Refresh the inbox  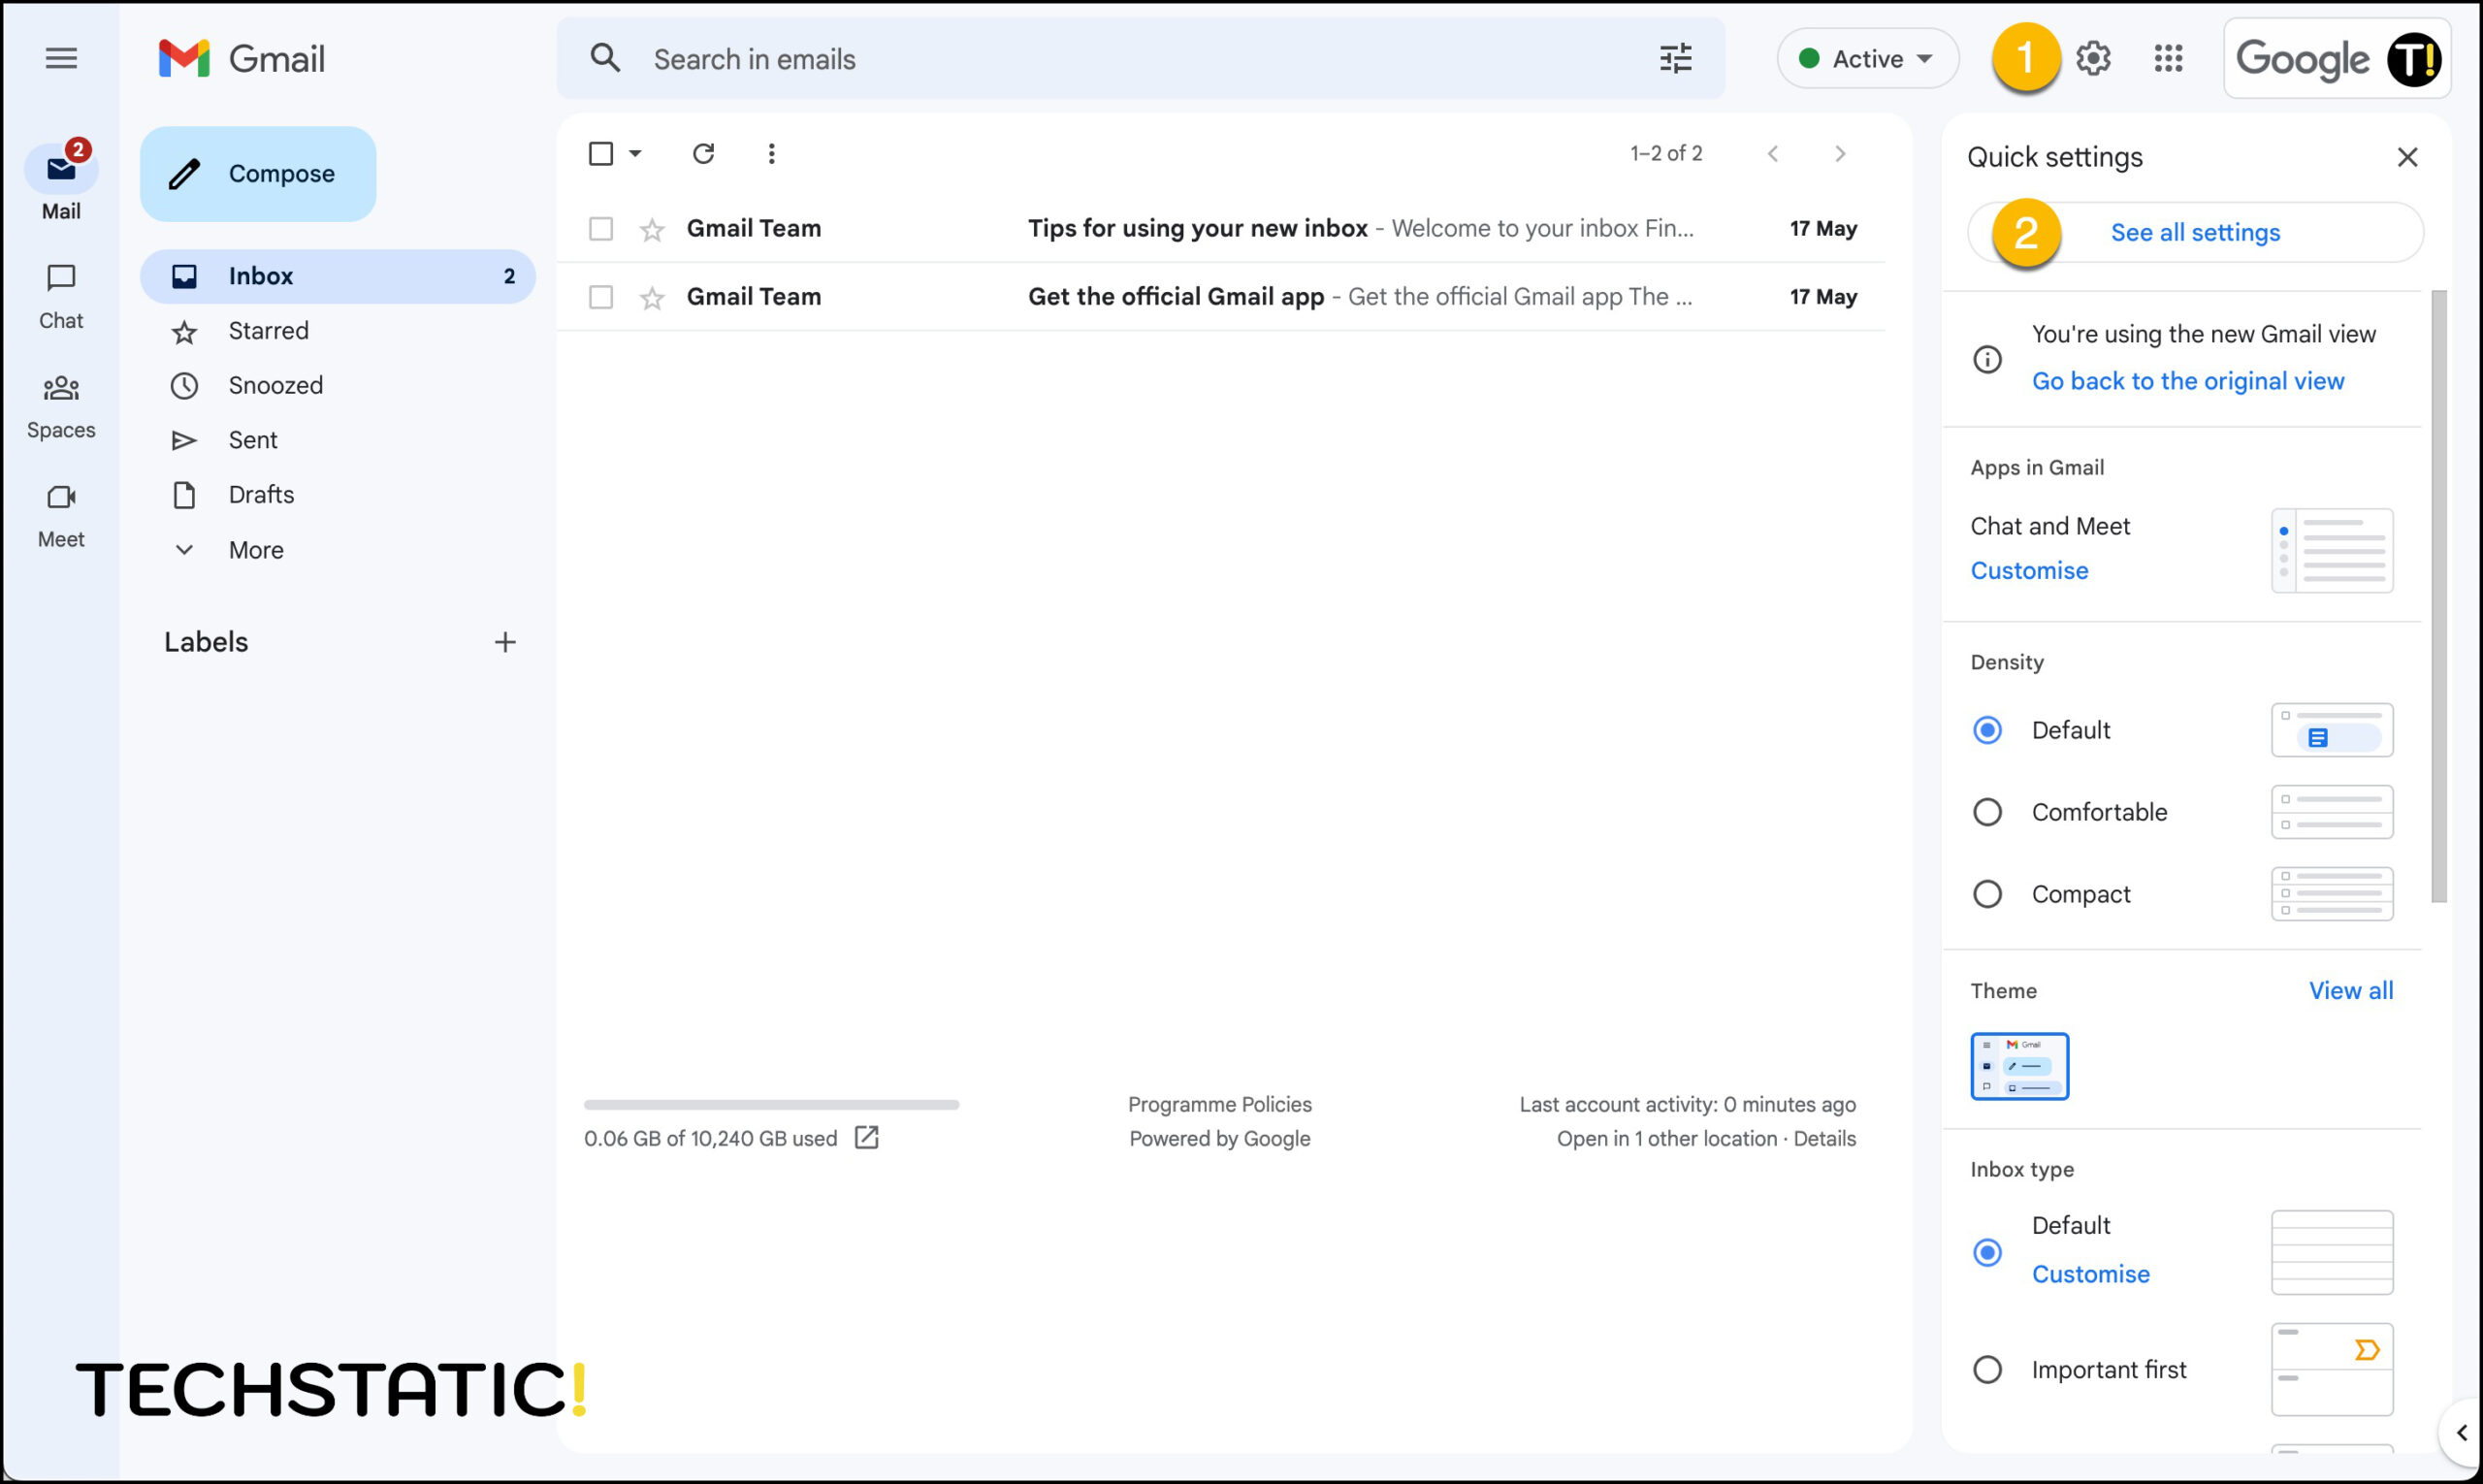click(703, 153)
